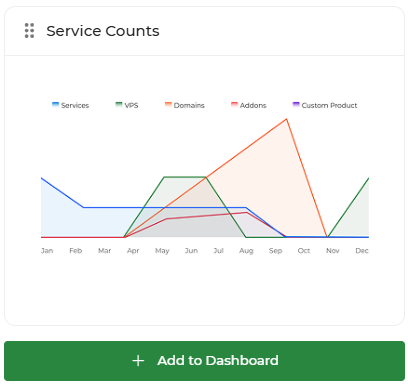Click the Aug axis label
Viewport: 408px width, 385px height.
coord(246,251)
